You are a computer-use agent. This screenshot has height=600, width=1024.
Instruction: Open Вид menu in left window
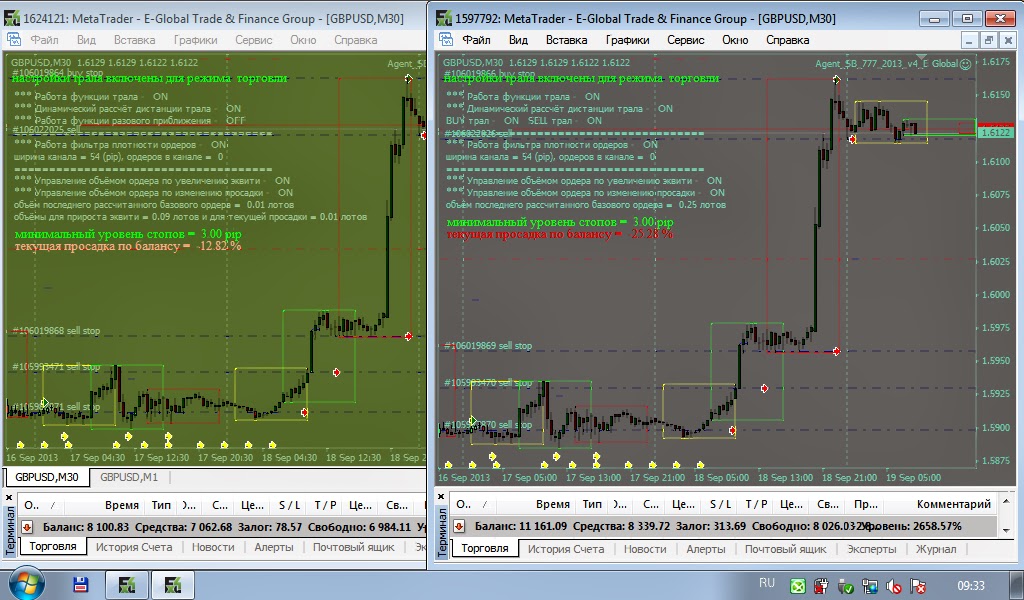[86, 40]
